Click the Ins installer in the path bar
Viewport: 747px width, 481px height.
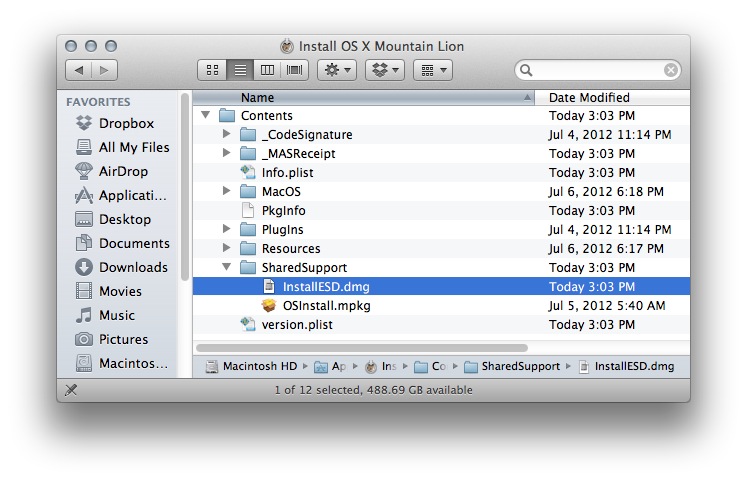point(380,366)
